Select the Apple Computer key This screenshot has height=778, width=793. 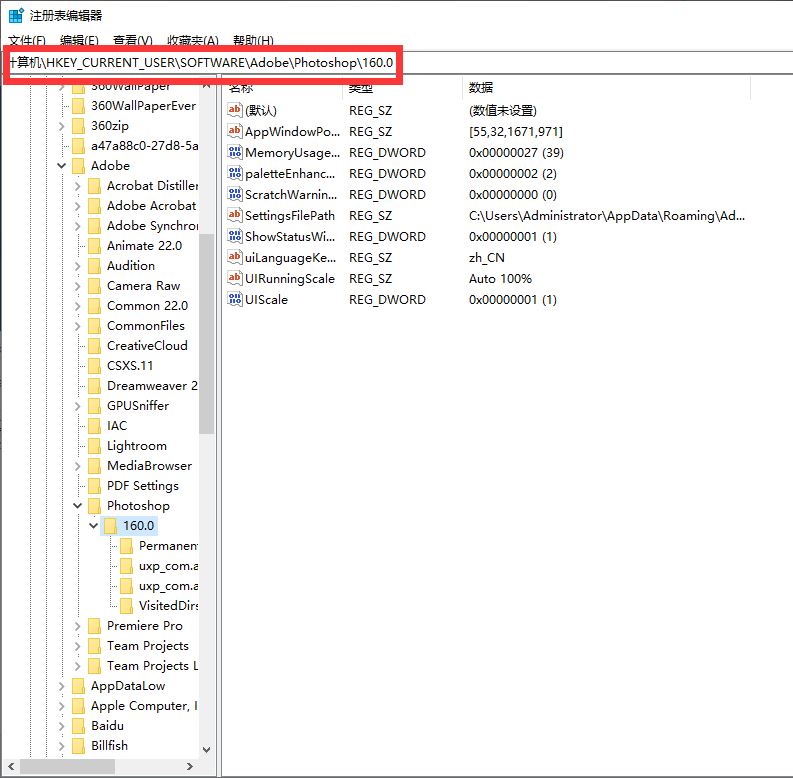[144, 706]
